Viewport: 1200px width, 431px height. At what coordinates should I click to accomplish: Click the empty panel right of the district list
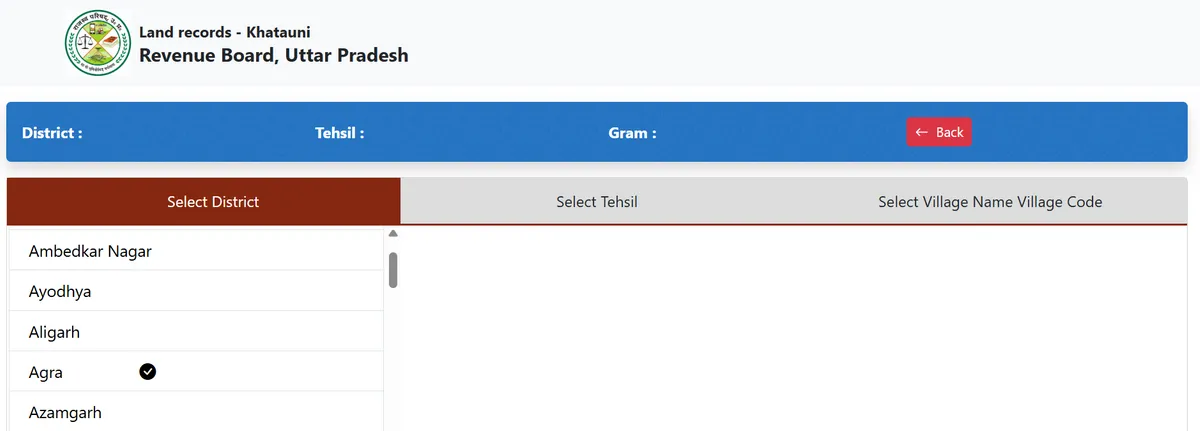[790, 330]
